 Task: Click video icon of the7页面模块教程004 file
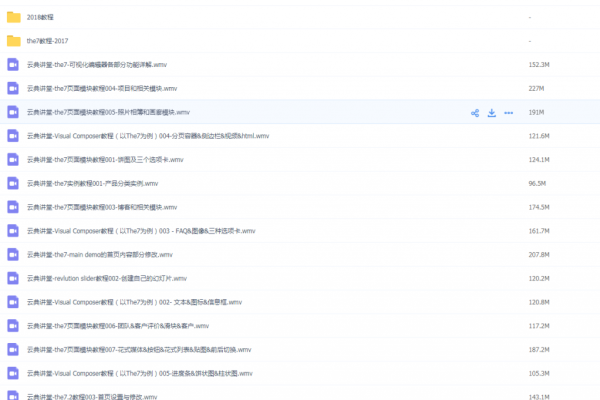click(13, 88)
